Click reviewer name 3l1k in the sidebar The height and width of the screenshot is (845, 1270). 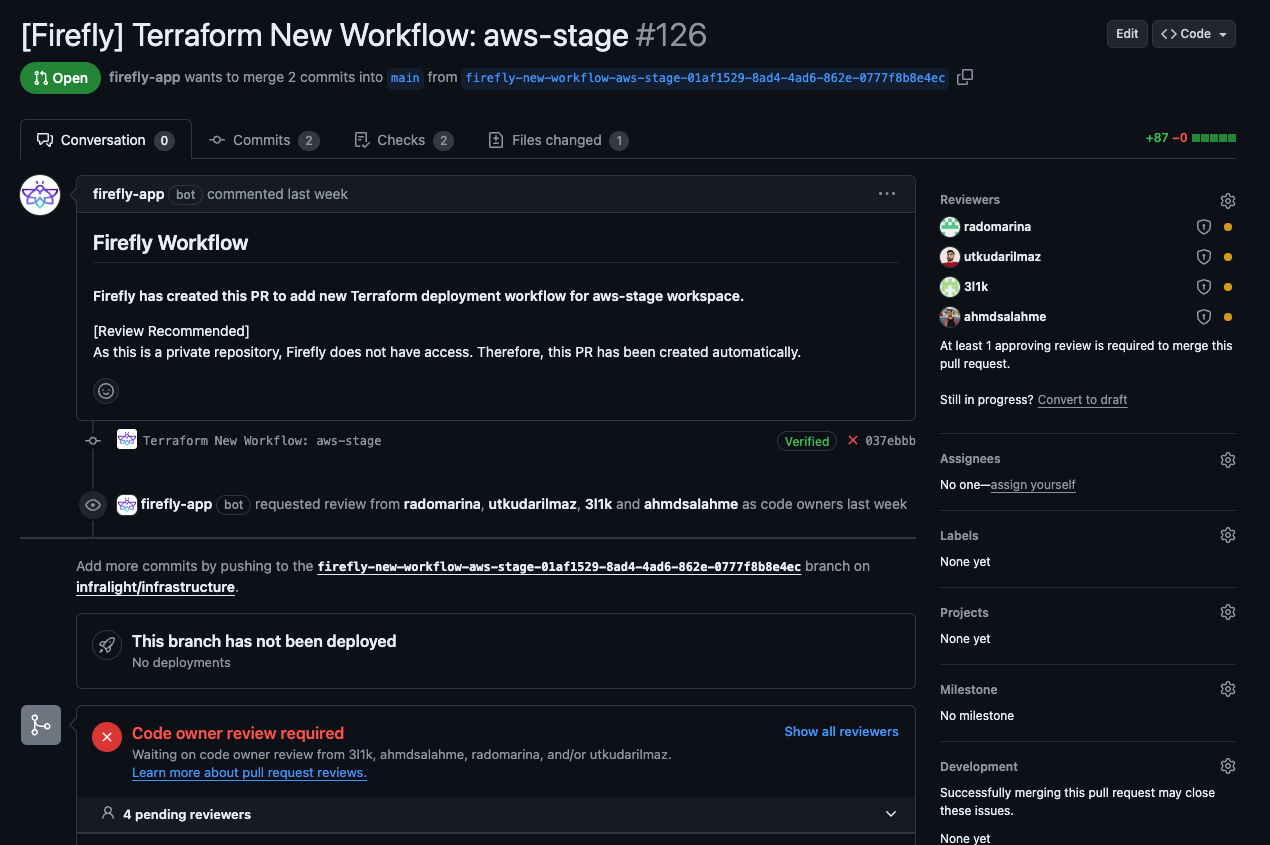pos(976,287)
